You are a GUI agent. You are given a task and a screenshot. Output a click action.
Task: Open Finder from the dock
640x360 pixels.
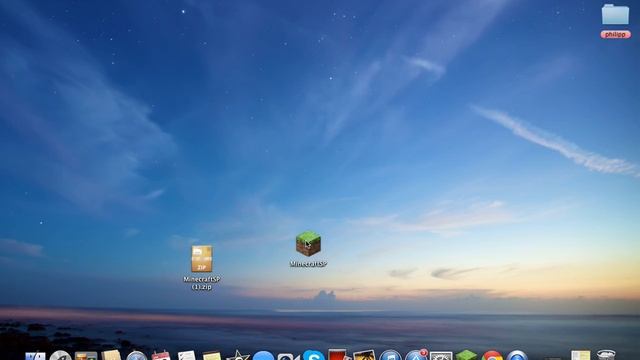[x=36, y=356]
